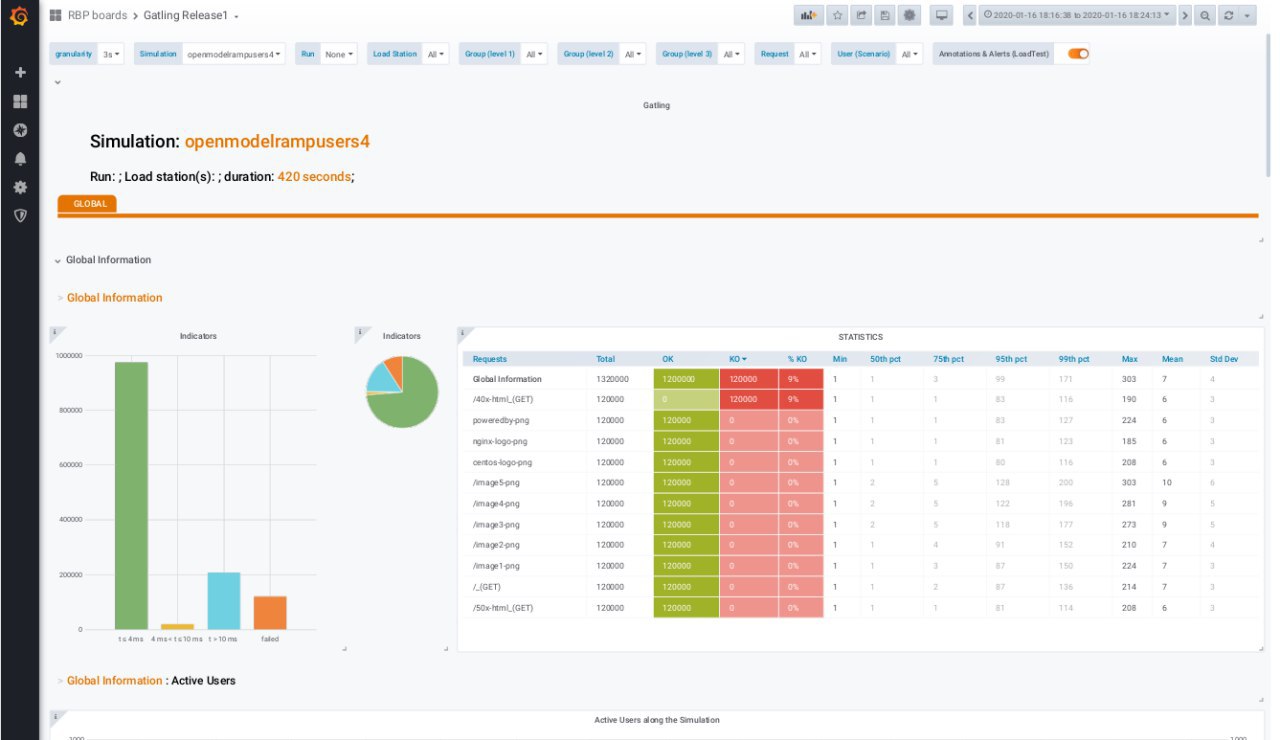The width and height of the screenshot is (1280, 740).
Task: Star this dashboard as favorite
Action: tap(838, 16)
